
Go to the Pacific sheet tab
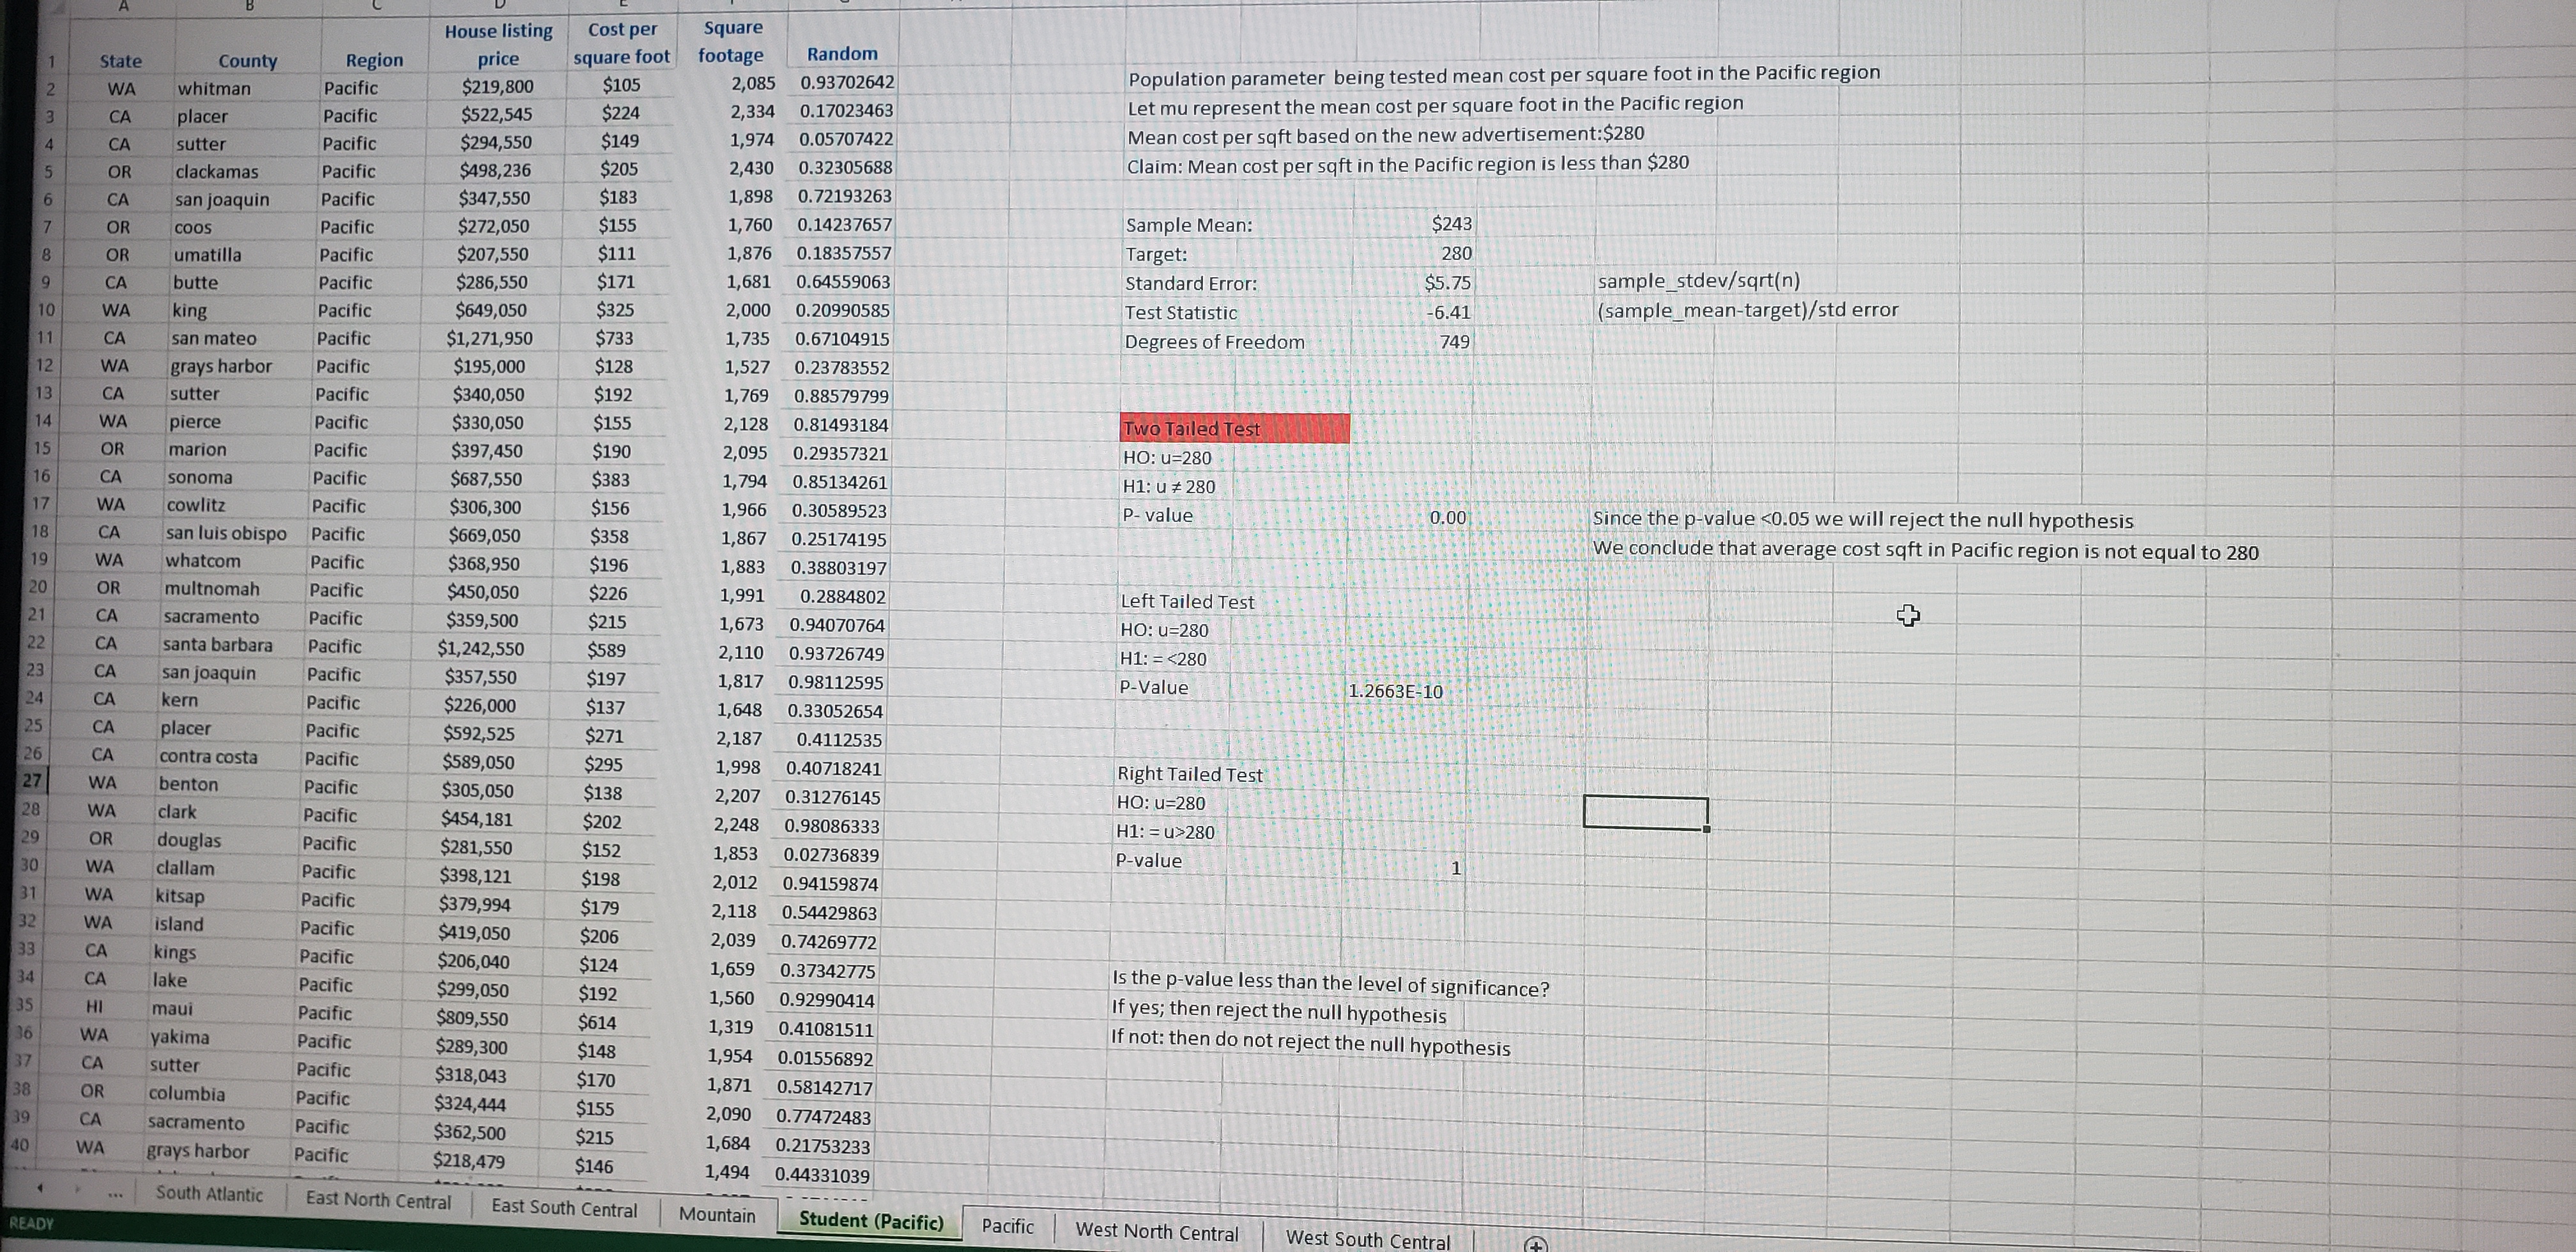(x=1007, y=1226)
